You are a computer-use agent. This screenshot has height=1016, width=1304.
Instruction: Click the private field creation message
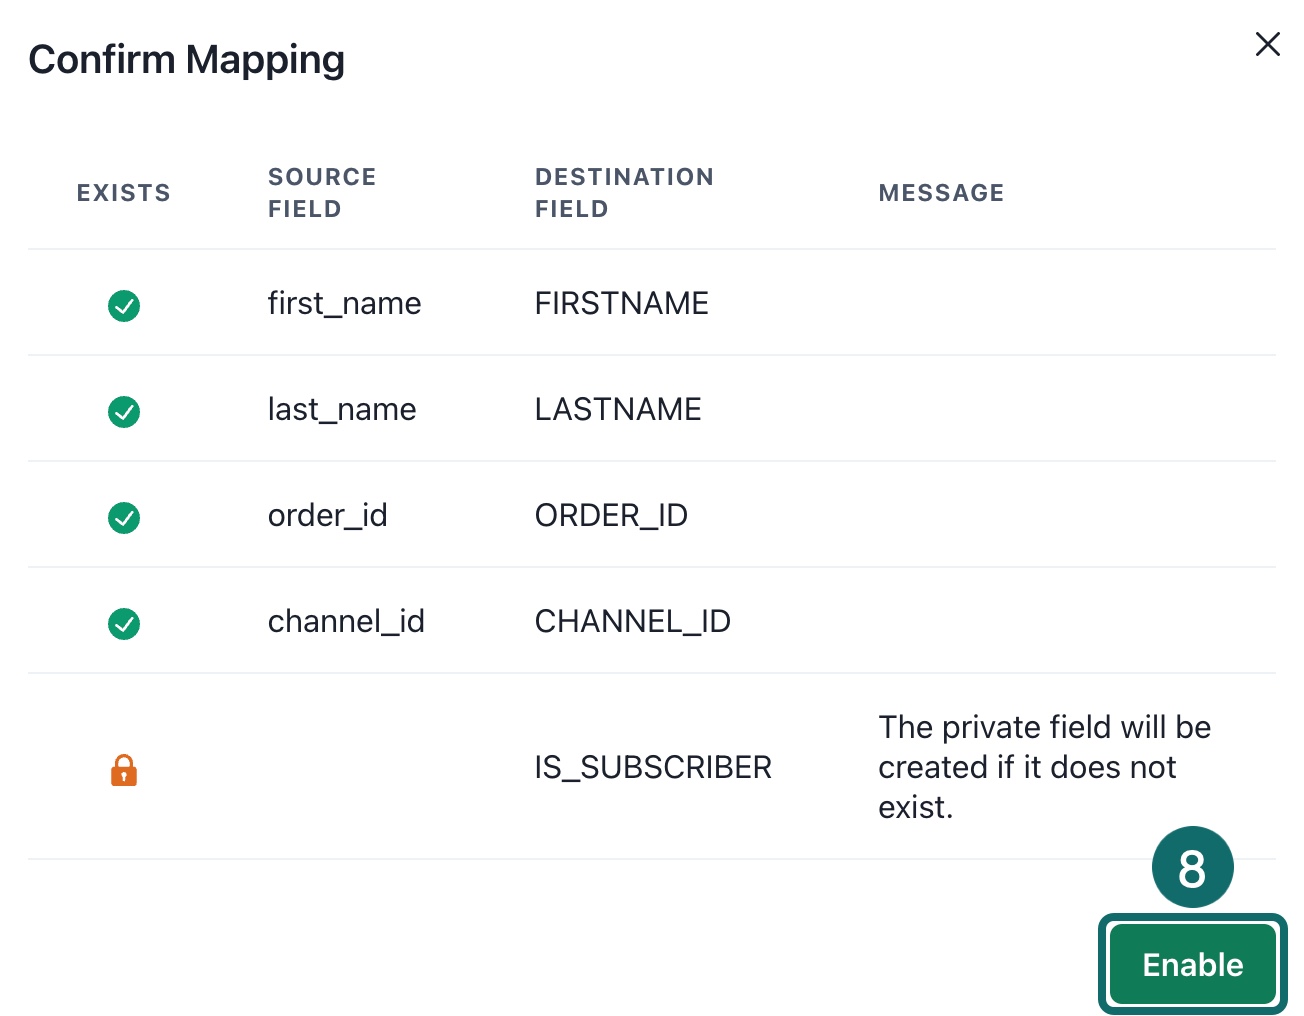[x=1044, y=767]
